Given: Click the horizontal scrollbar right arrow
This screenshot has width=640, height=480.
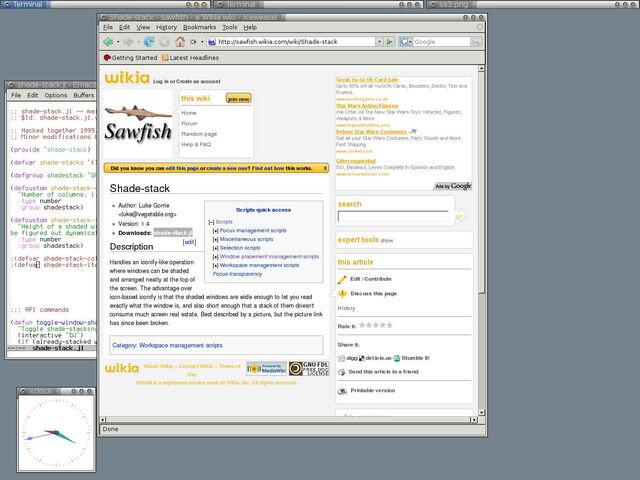Looking at the screenshot, I should (473, 419).
